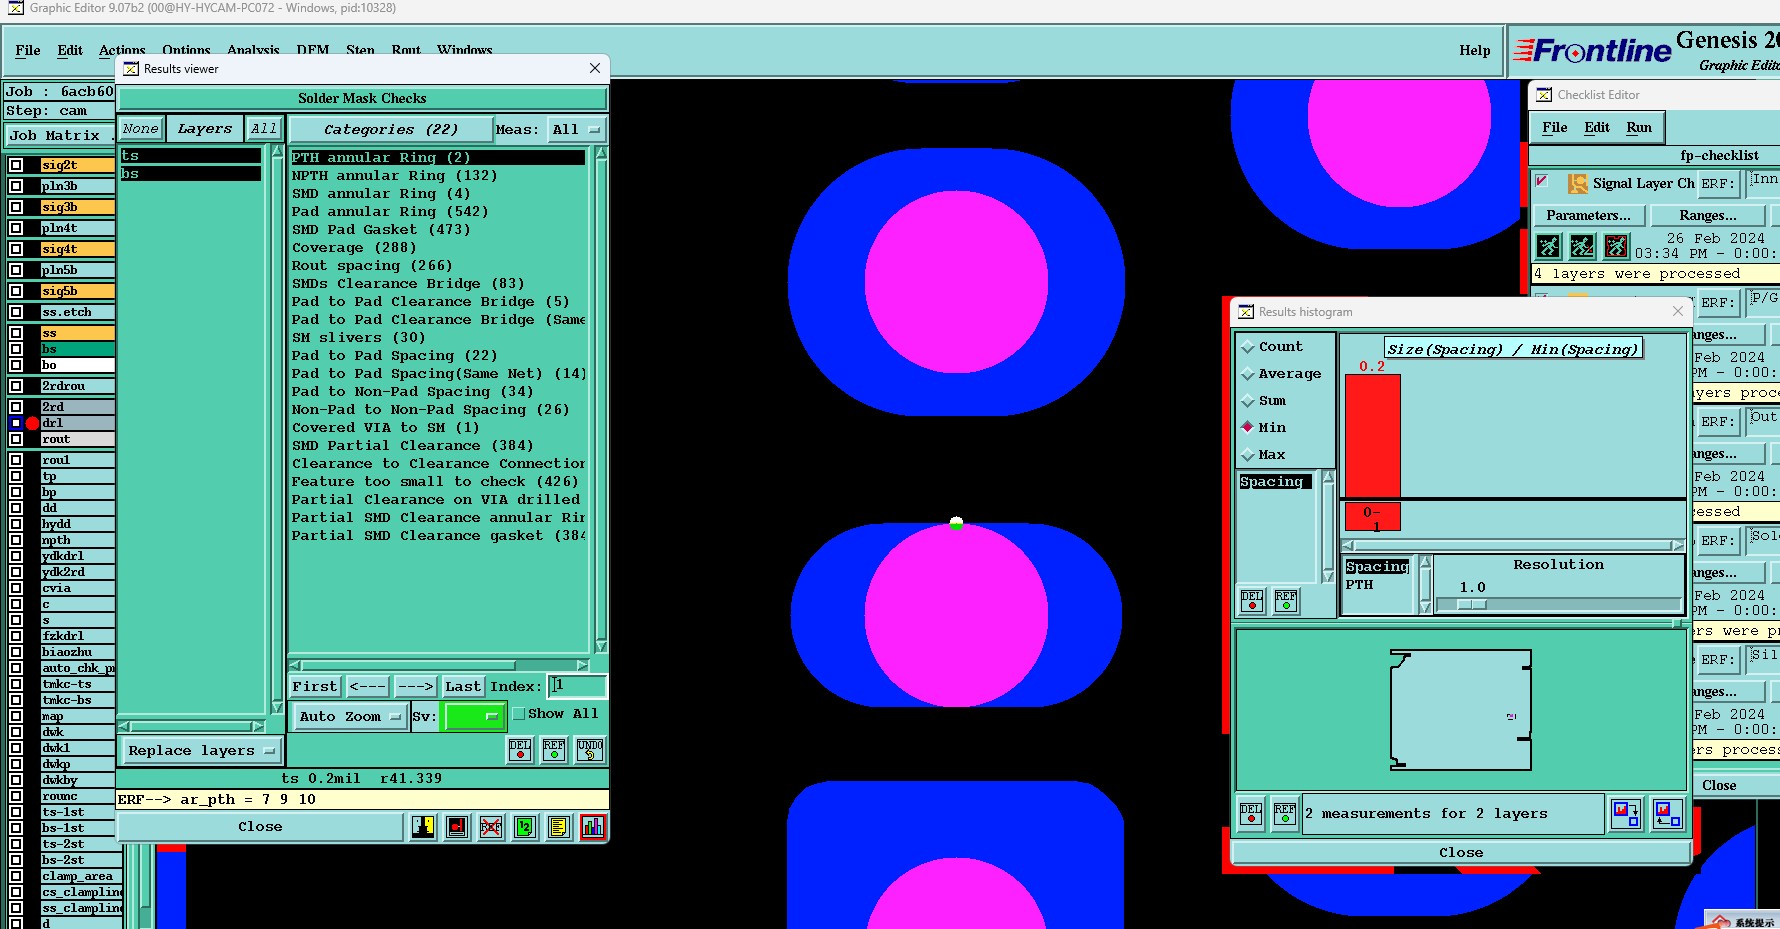This screenshot has width=1780, height=929.
Task: Click the REF icon in Results viewer
Action: click(x=554, y=750)
